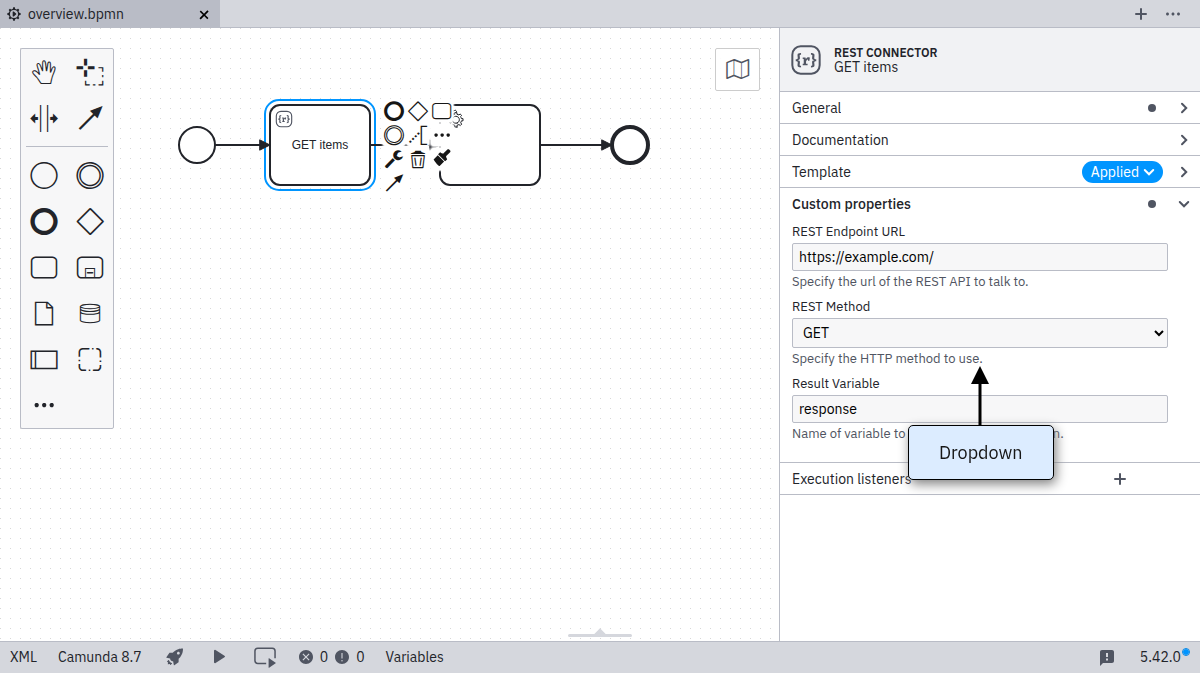Open the REST Method GET dropdown
This screenshot has width=1200, height=673.
point(979,333)
